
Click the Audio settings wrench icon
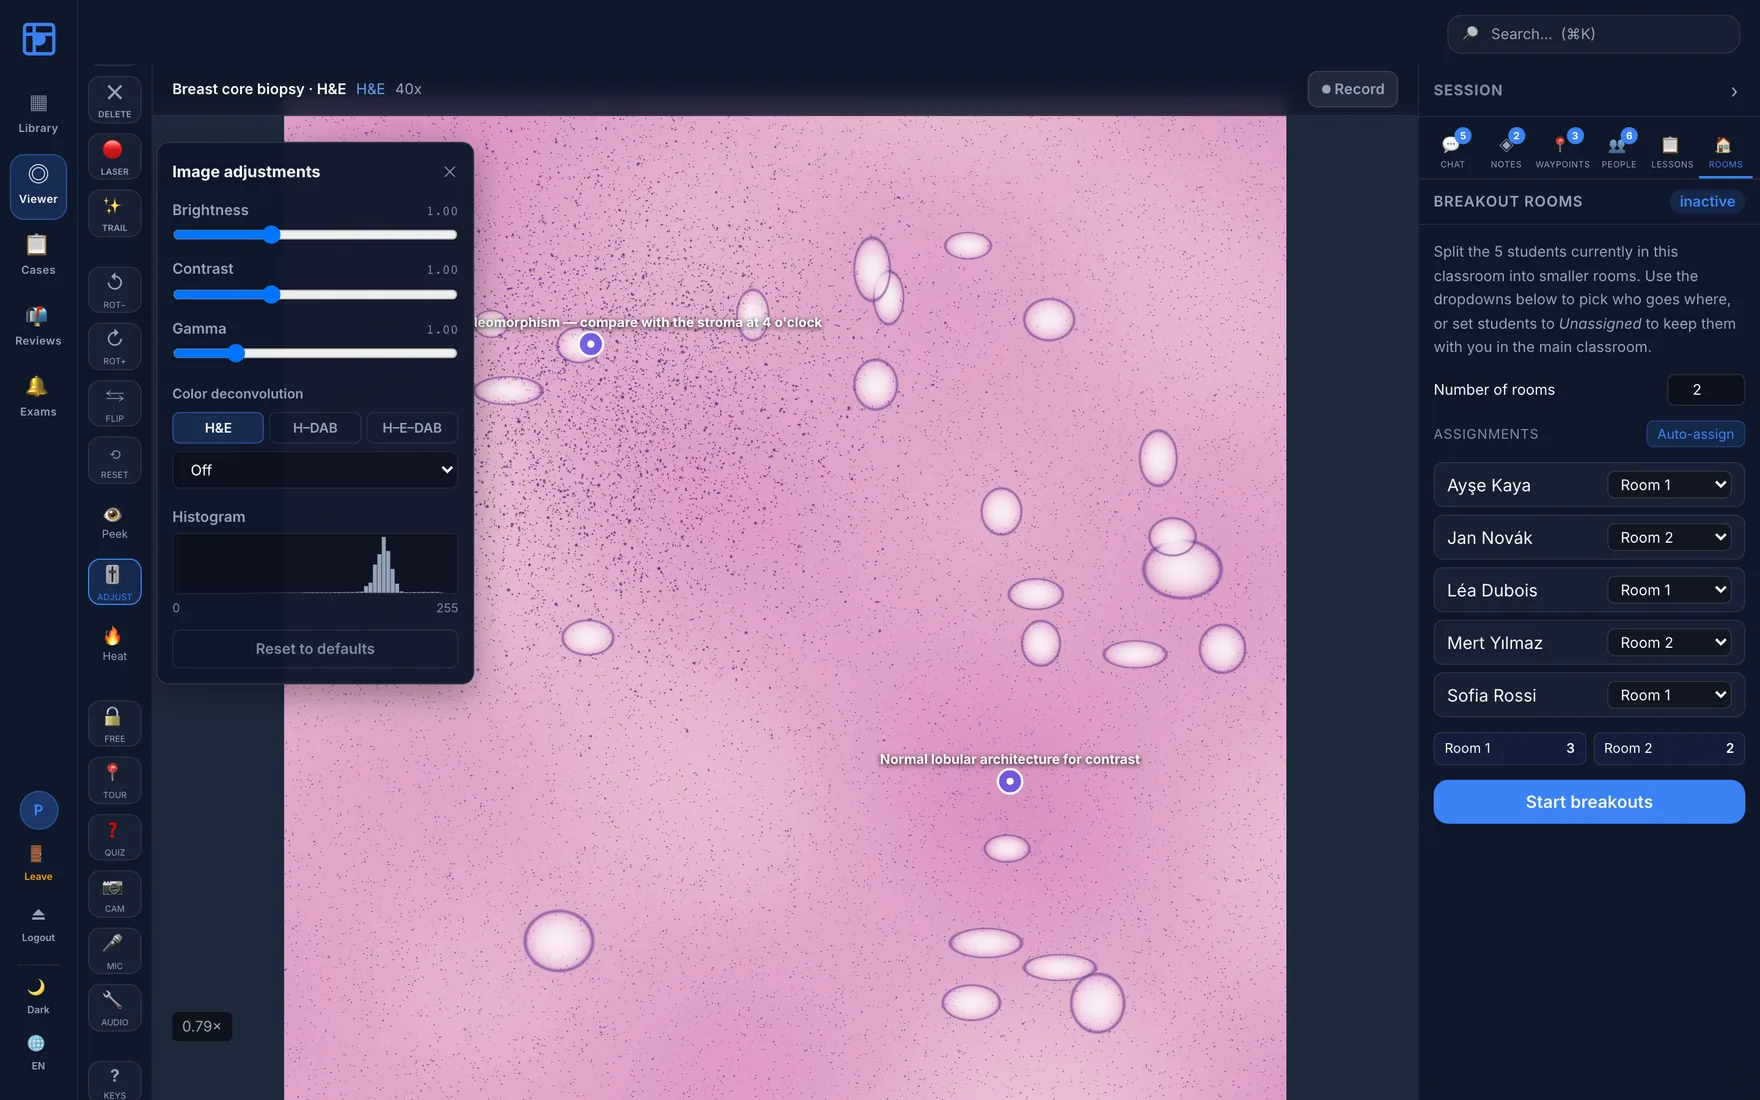click(114, 1007)
